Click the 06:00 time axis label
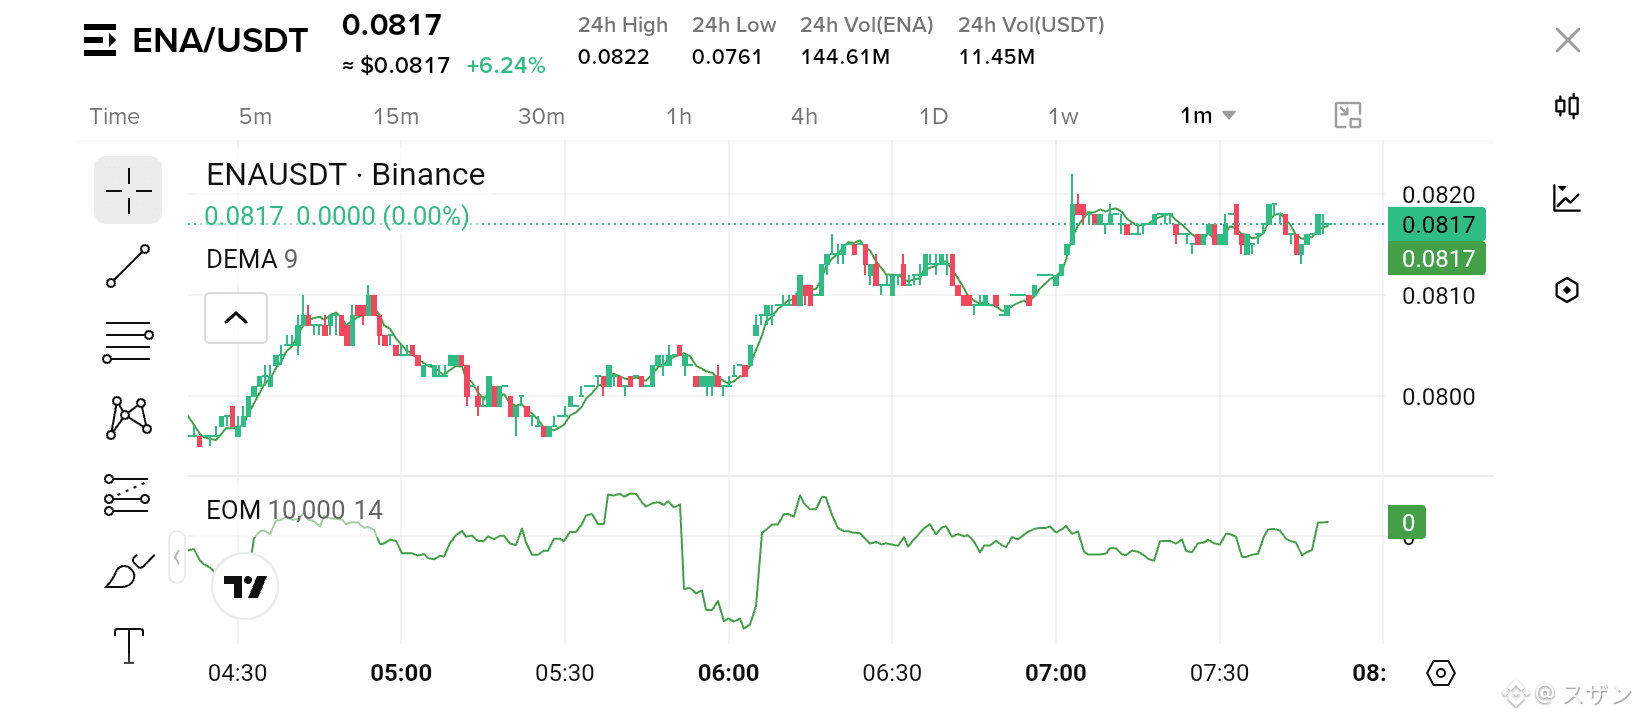This screenshot has height=720, width=1640. tap(728, 673)
